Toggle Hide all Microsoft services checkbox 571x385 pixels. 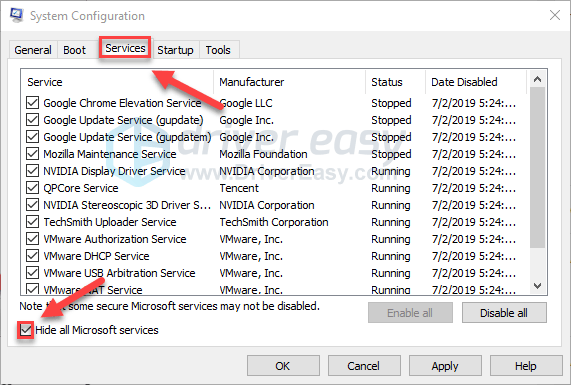[x=26, y=330]
